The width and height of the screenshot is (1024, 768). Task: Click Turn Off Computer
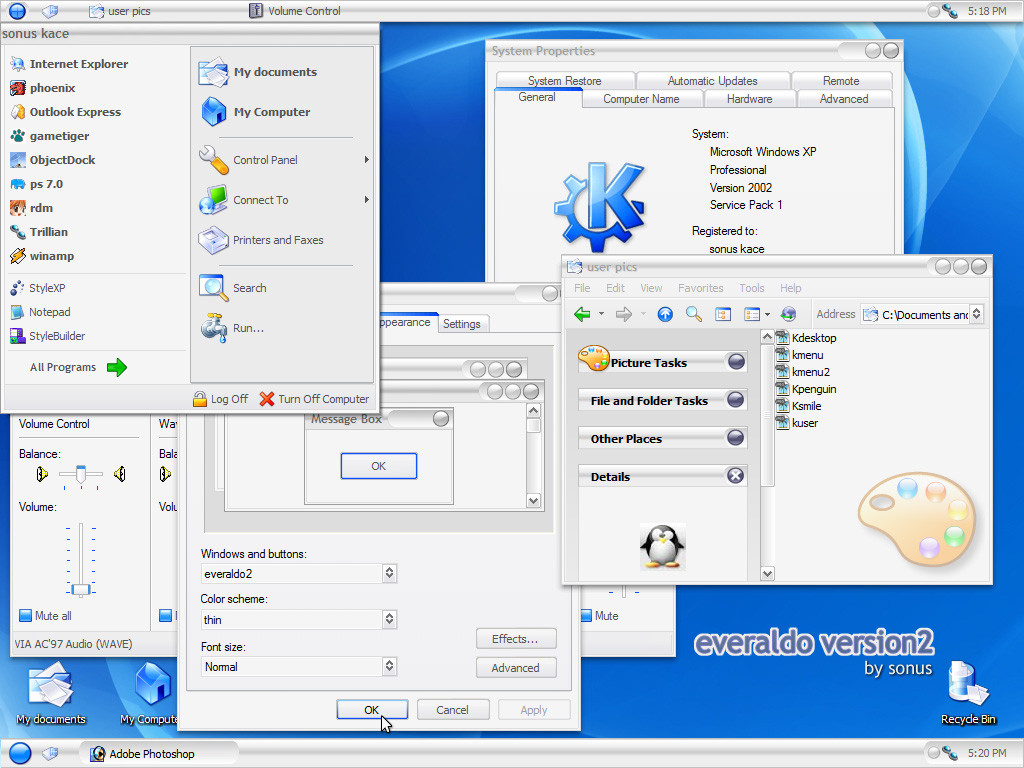coord(314,399)
